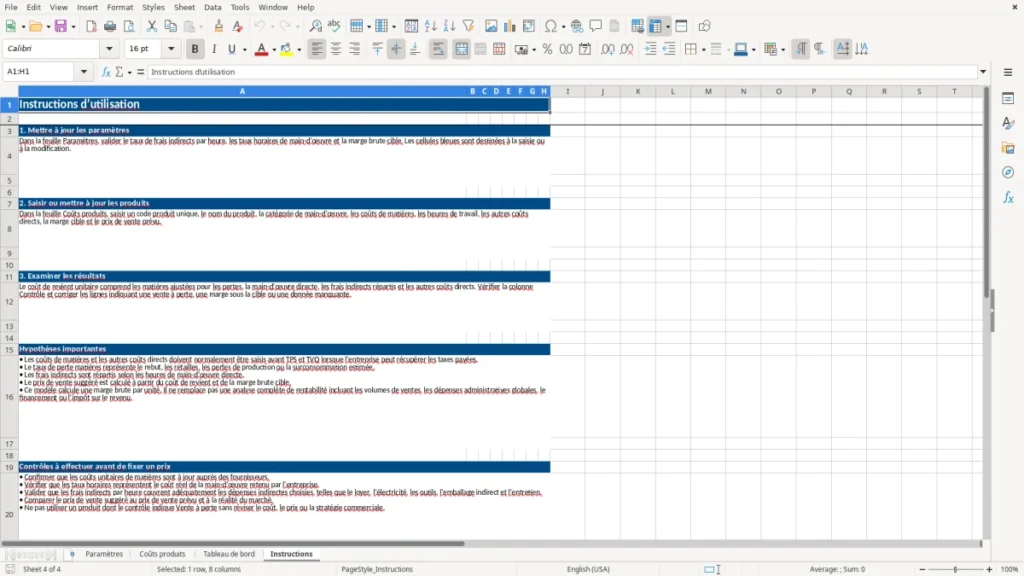This screenshot has height=576, width=1024.
Task: Open the font size dropdown
Action: click(x=171, y=49)
